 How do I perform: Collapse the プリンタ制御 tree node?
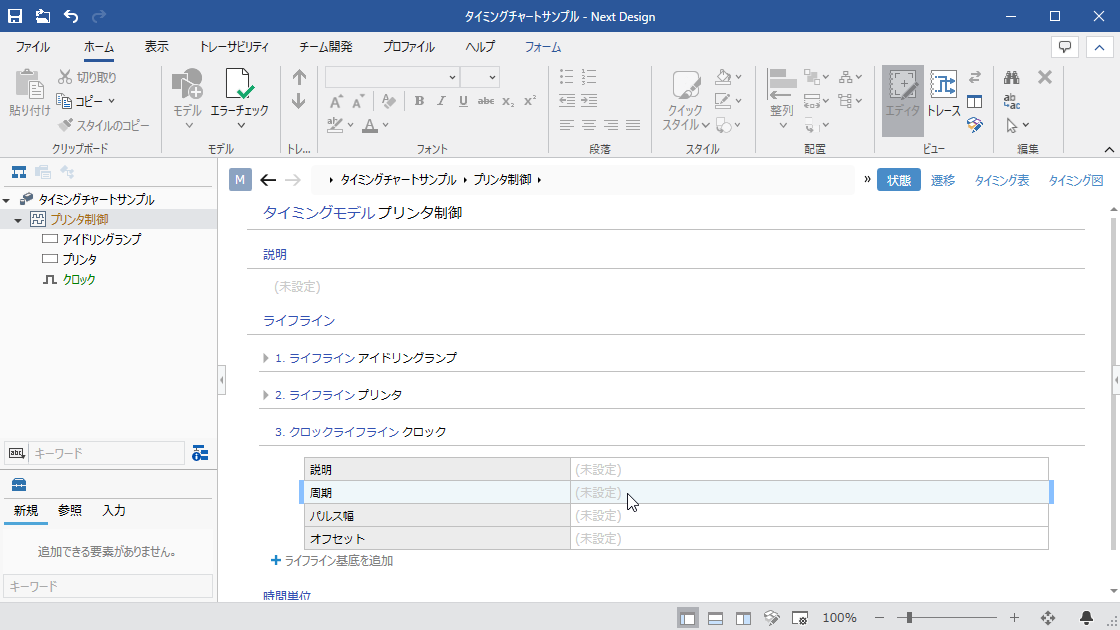click(x=19, y=220)
